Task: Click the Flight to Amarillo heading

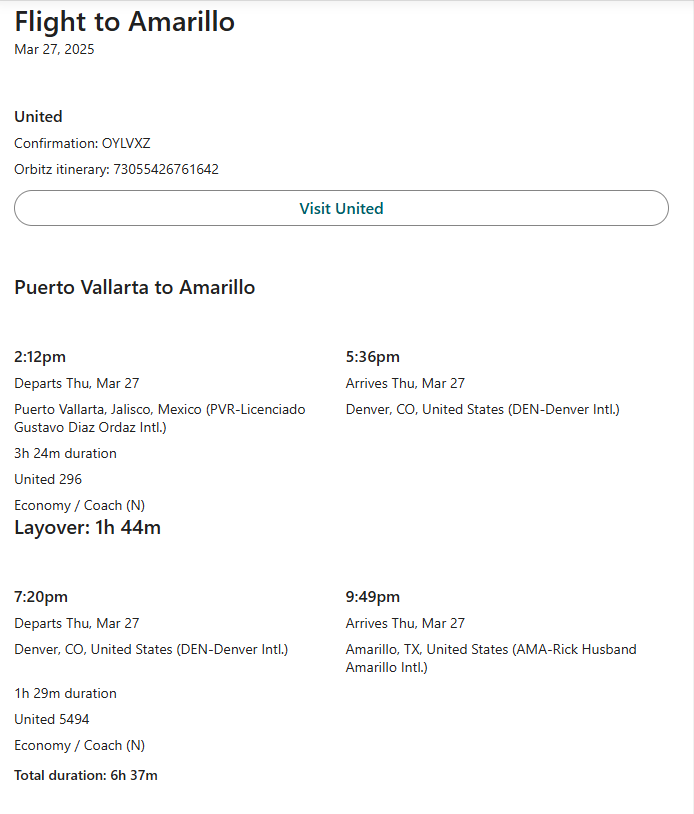Action: 125,21
